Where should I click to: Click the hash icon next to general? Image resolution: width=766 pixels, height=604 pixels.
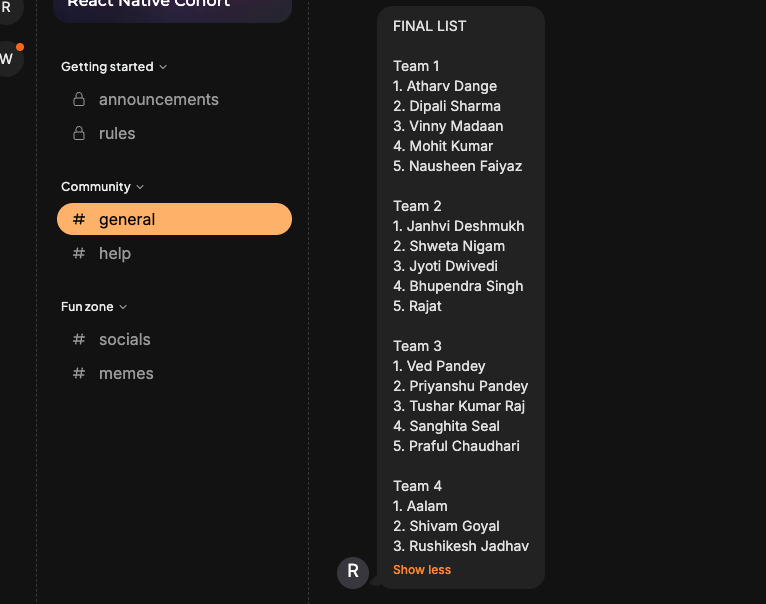[x=79, y=220]
